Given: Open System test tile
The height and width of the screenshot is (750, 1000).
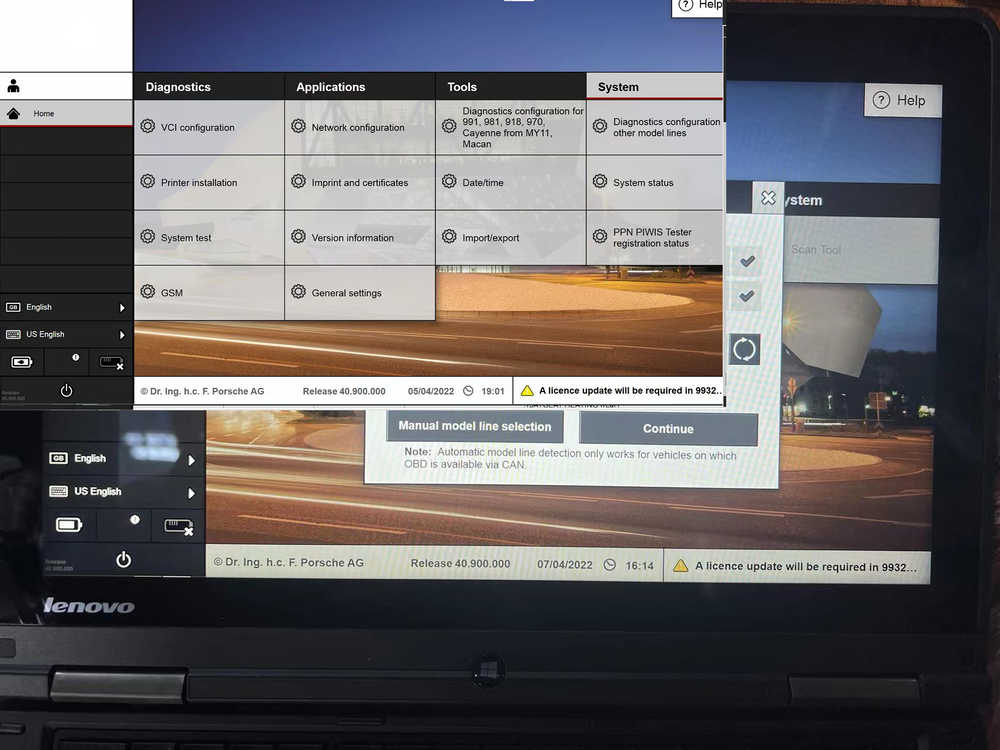Looking at the screenshot, I should click(209, 237).
